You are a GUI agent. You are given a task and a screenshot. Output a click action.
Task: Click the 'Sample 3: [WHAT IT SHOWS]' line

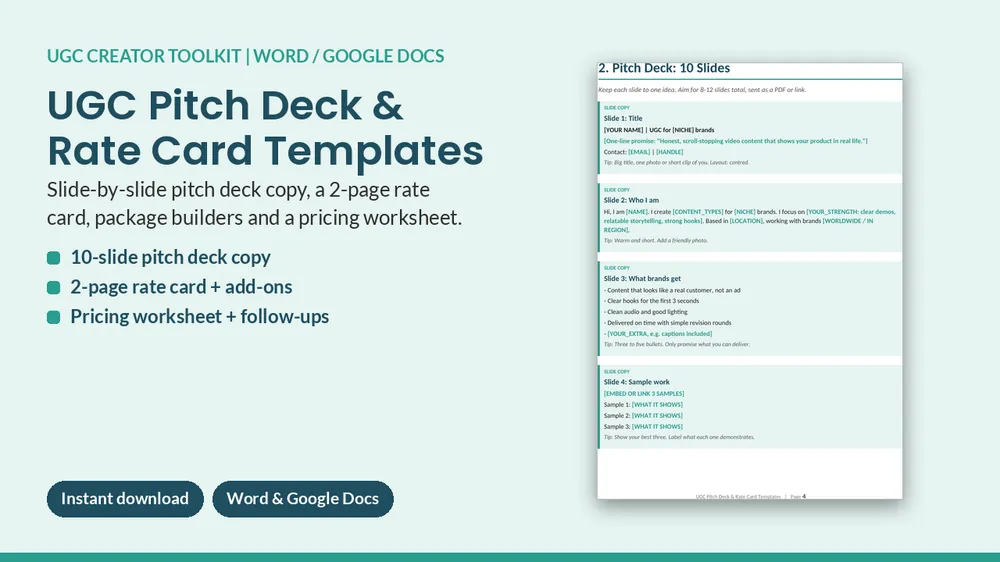point(643,427)
